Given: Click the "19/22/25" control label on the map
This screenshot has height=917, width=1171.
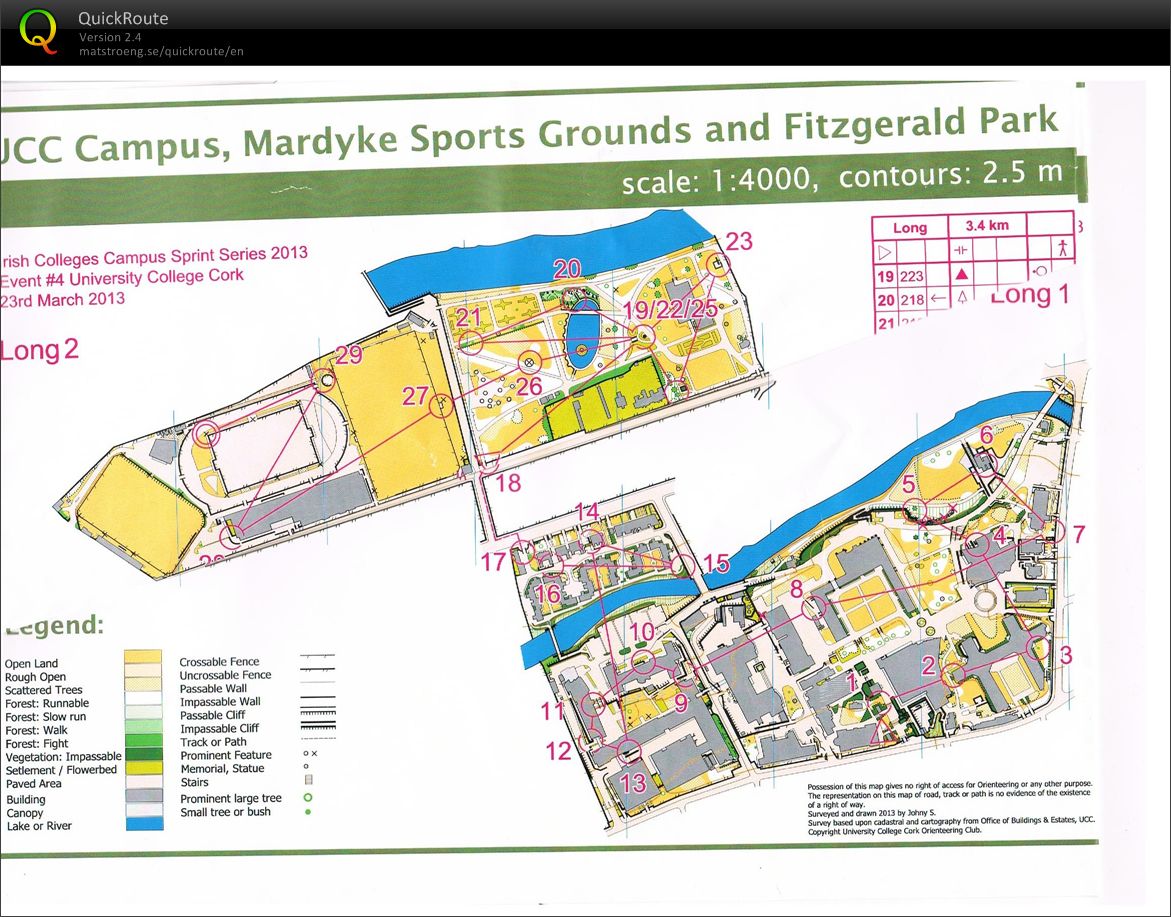Looking at the screenshot, I should point(671,309).
